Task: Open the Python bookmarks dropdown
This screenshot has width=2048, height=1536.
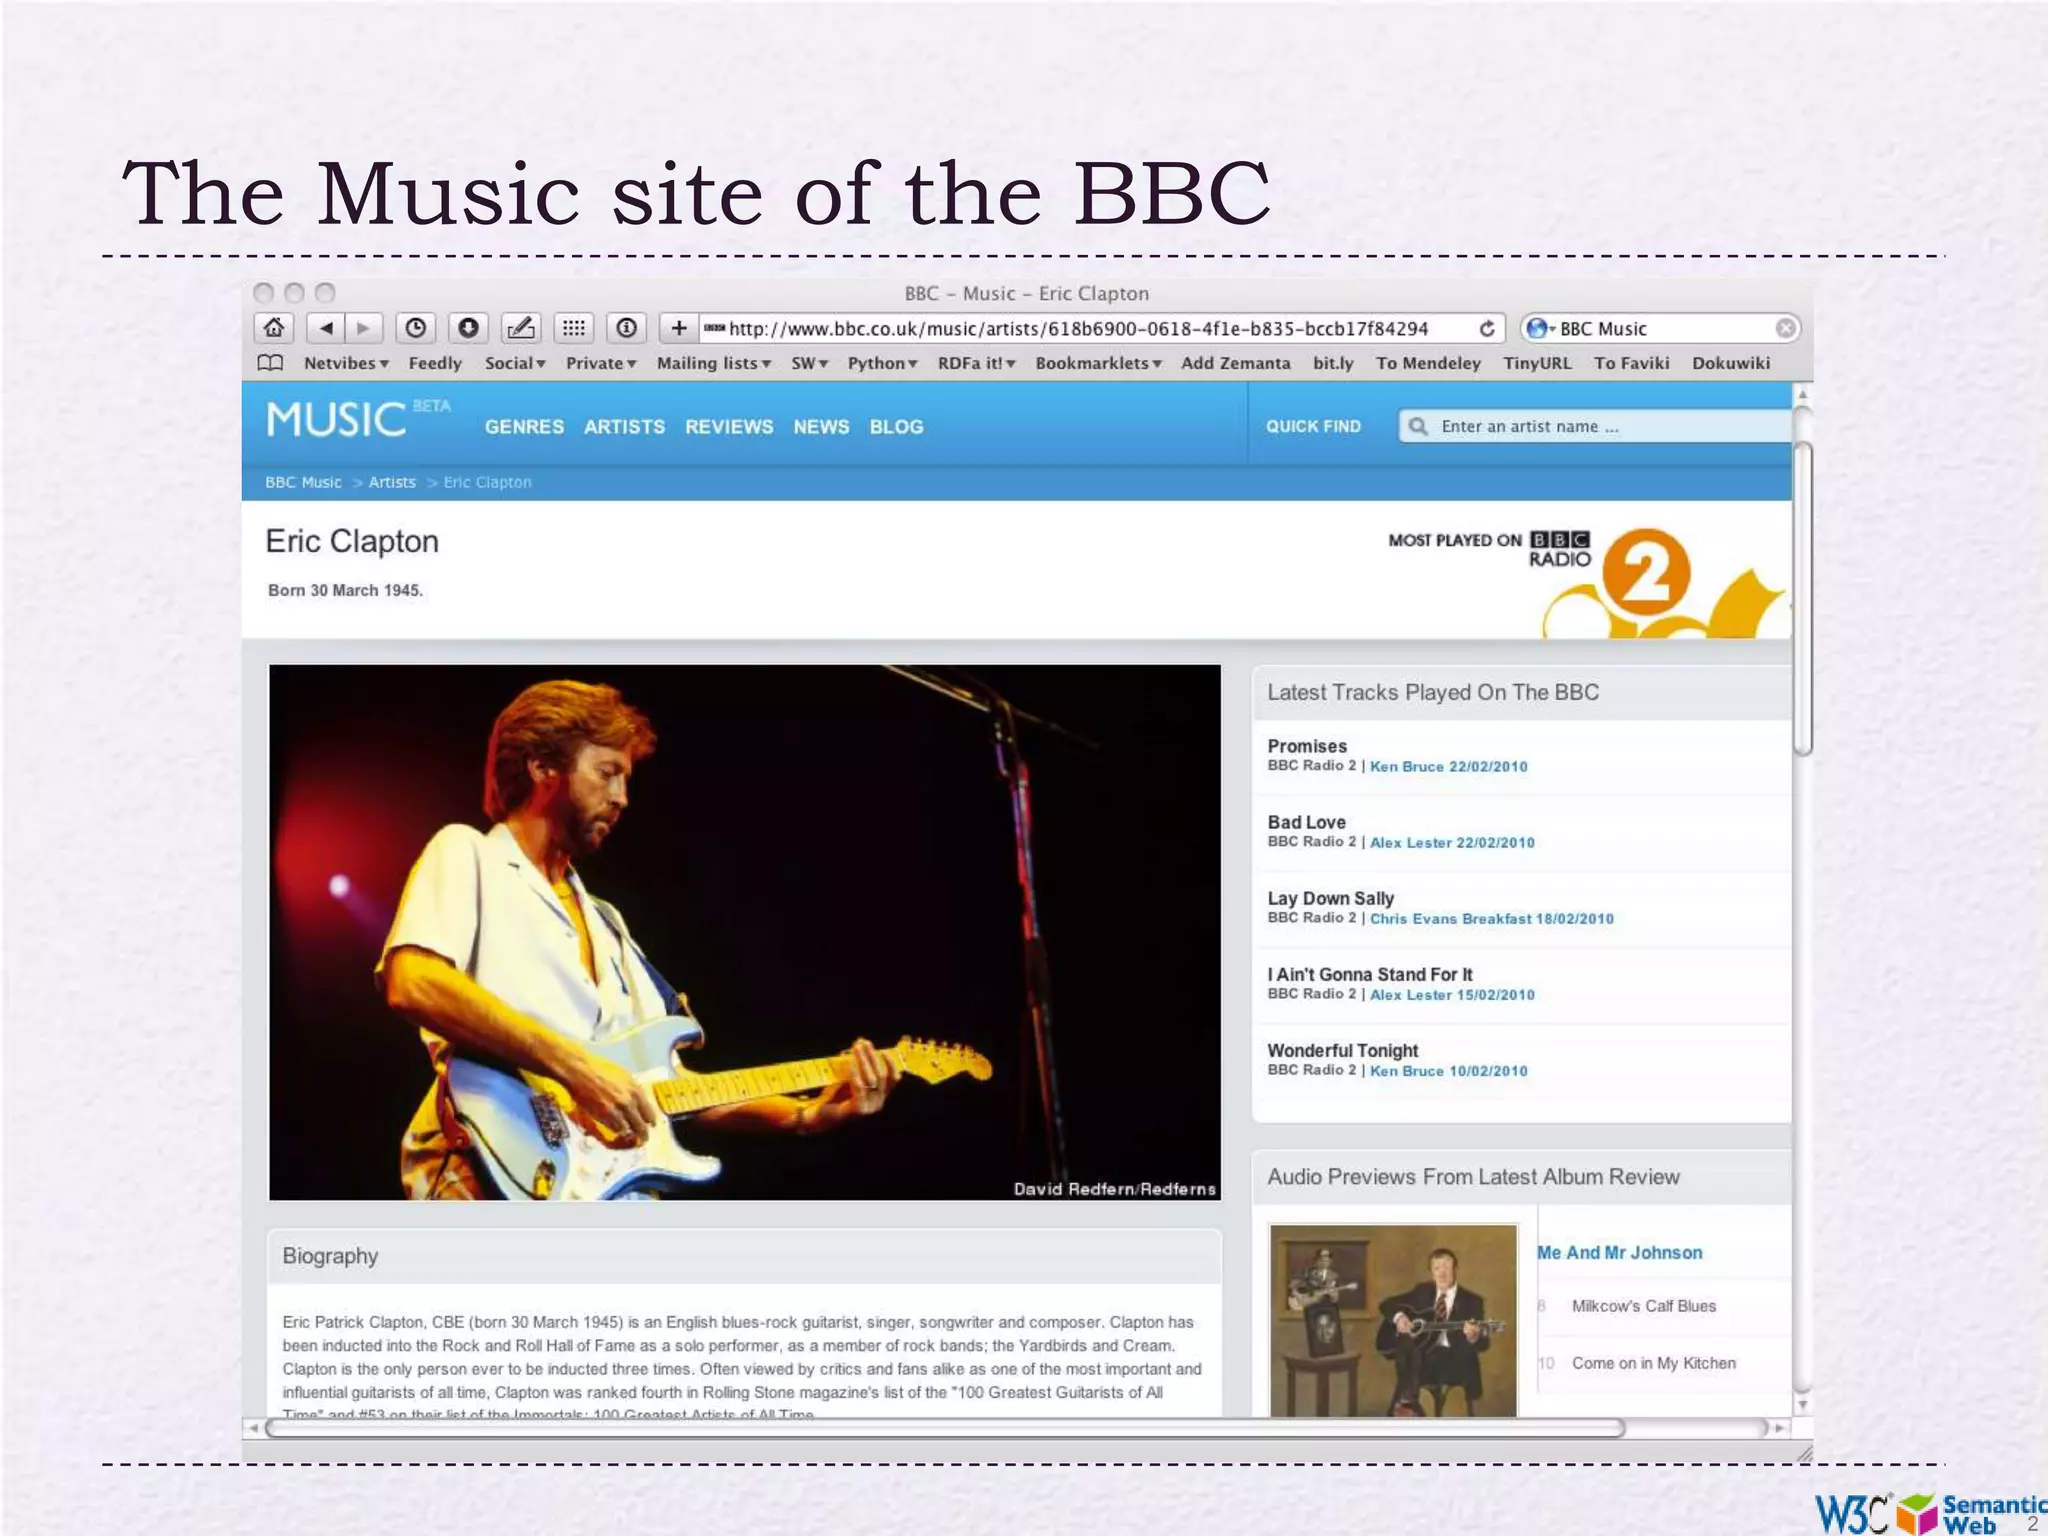Action: click(882, 363)
